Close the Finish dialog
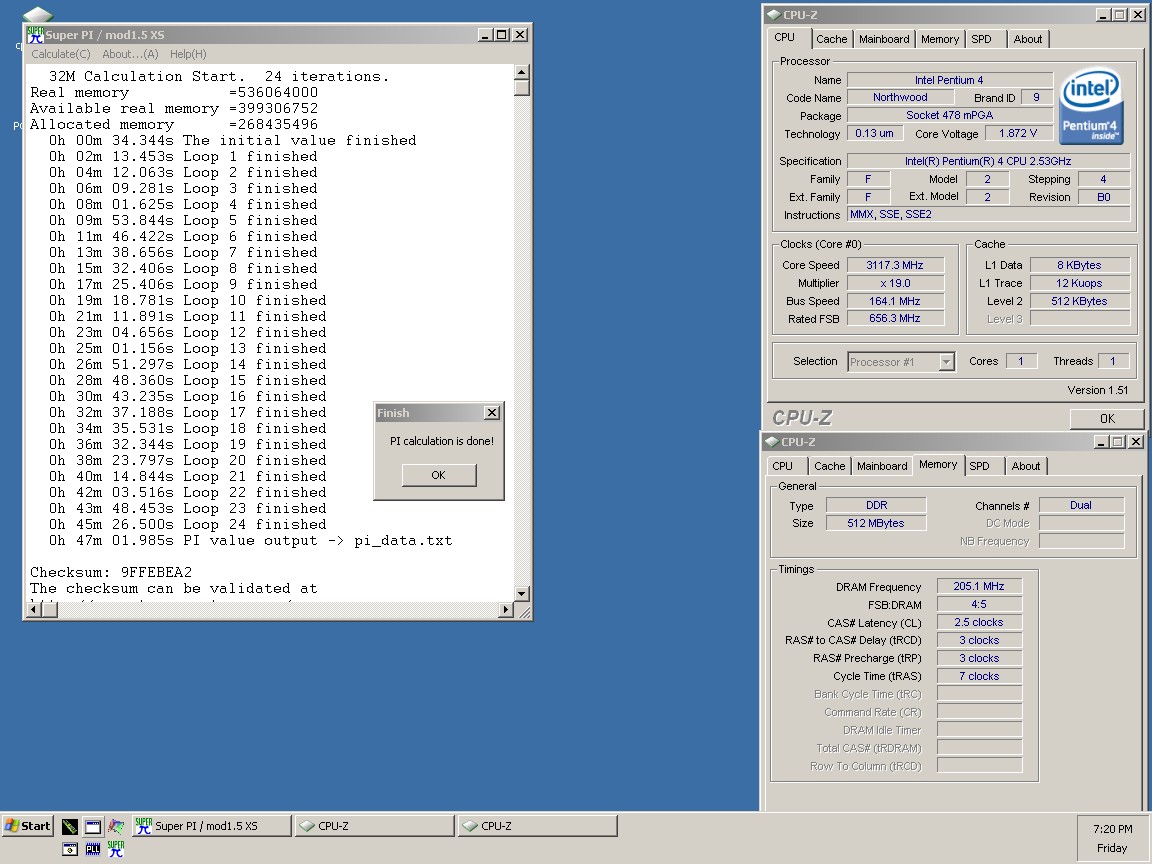The image size is (1152, 864). pyautogui.click(x=492, y=413)
